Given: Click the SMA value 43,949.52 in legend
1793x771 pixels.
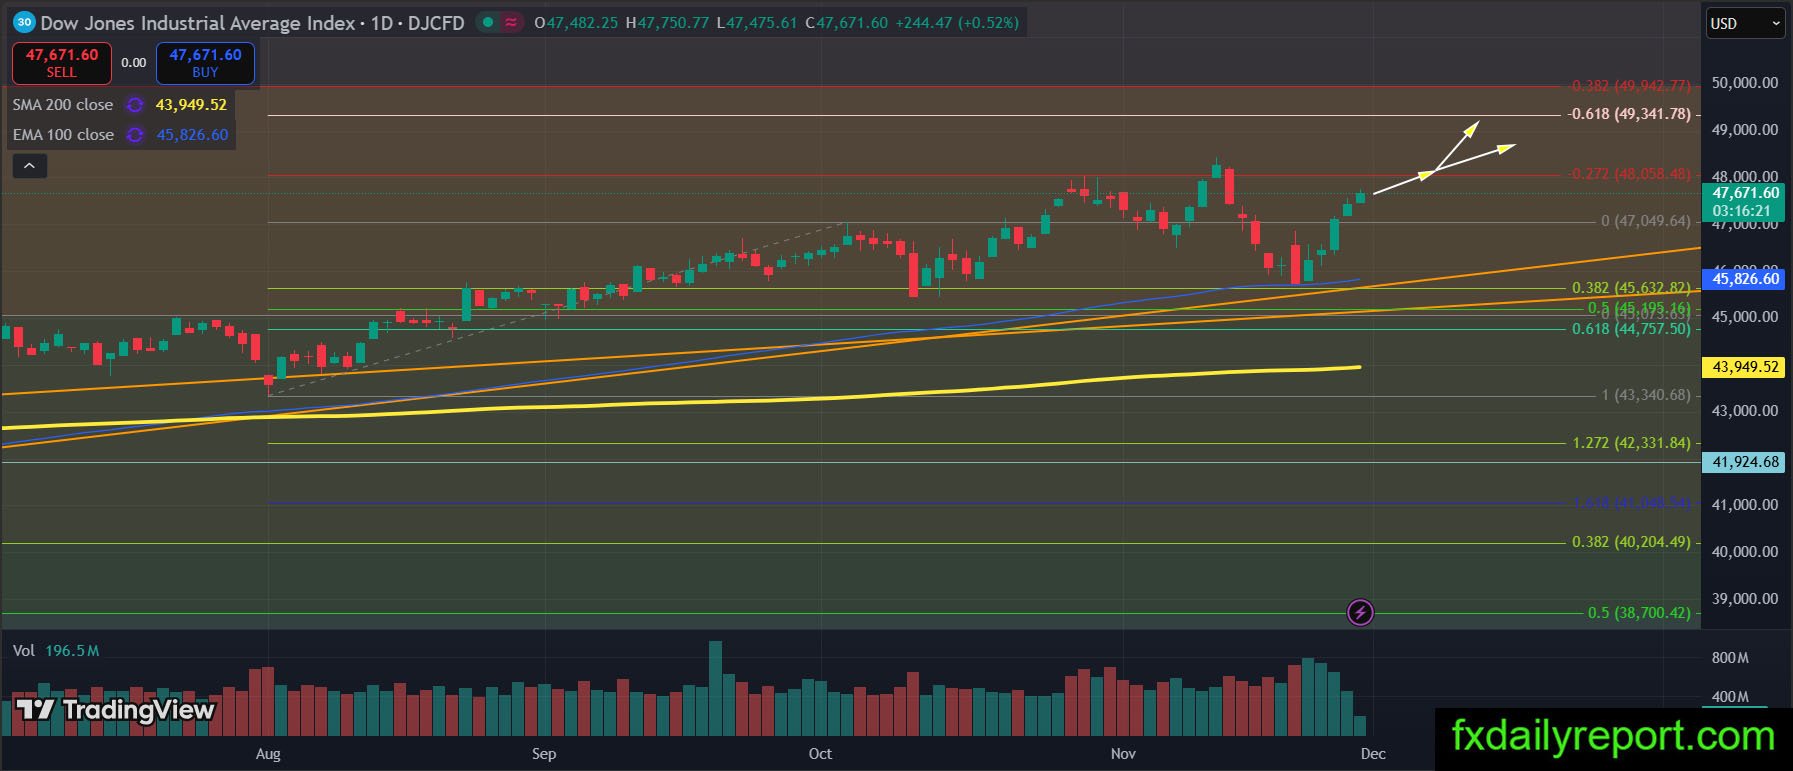Looking at the screenshot, I should click(191, 104).
